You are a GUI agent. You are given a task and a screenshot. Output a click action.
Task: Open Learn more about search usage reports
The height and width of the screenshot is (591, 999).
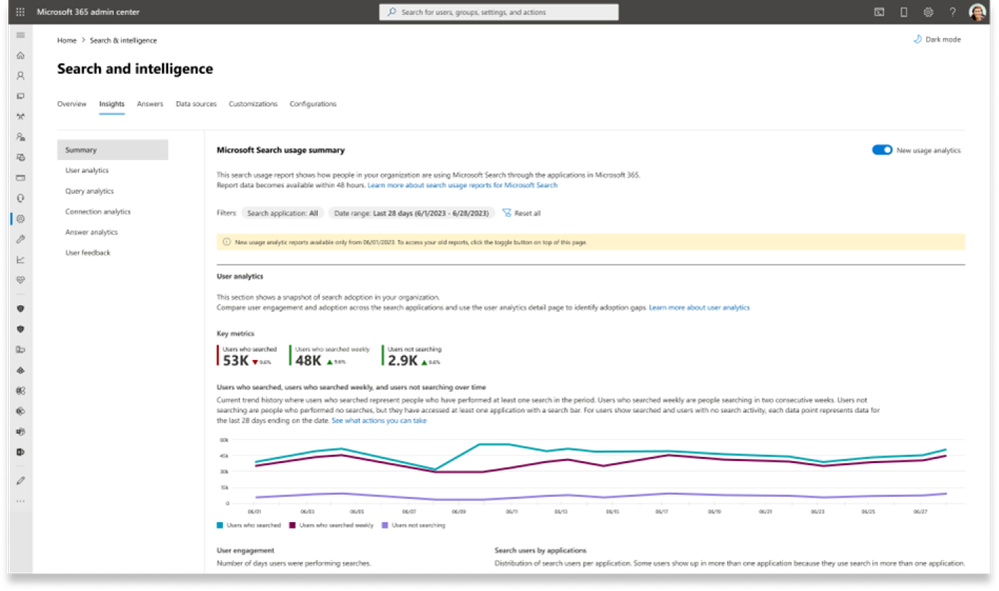coord(463,185)
